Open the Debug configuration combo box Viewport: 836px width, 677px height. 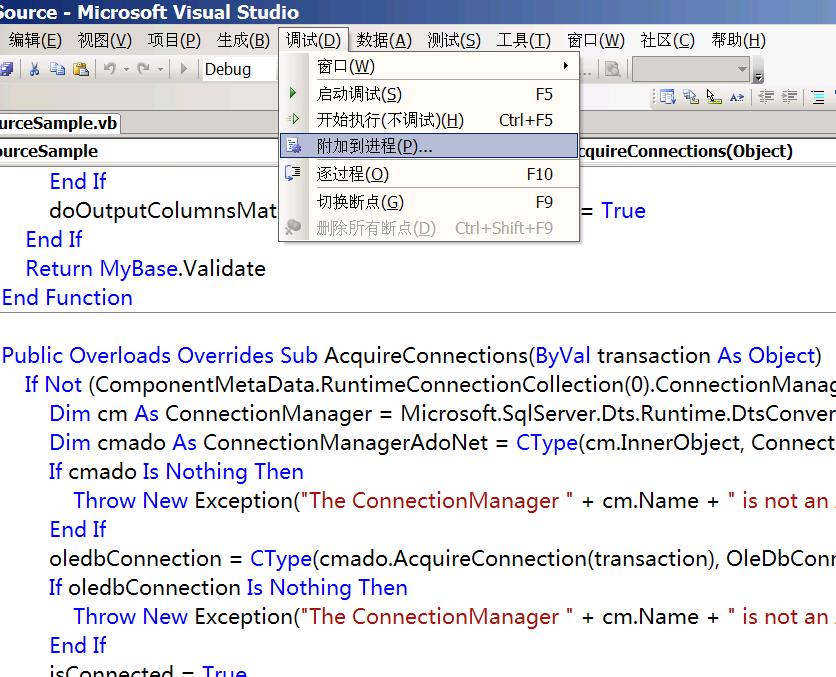pos(240,69)
